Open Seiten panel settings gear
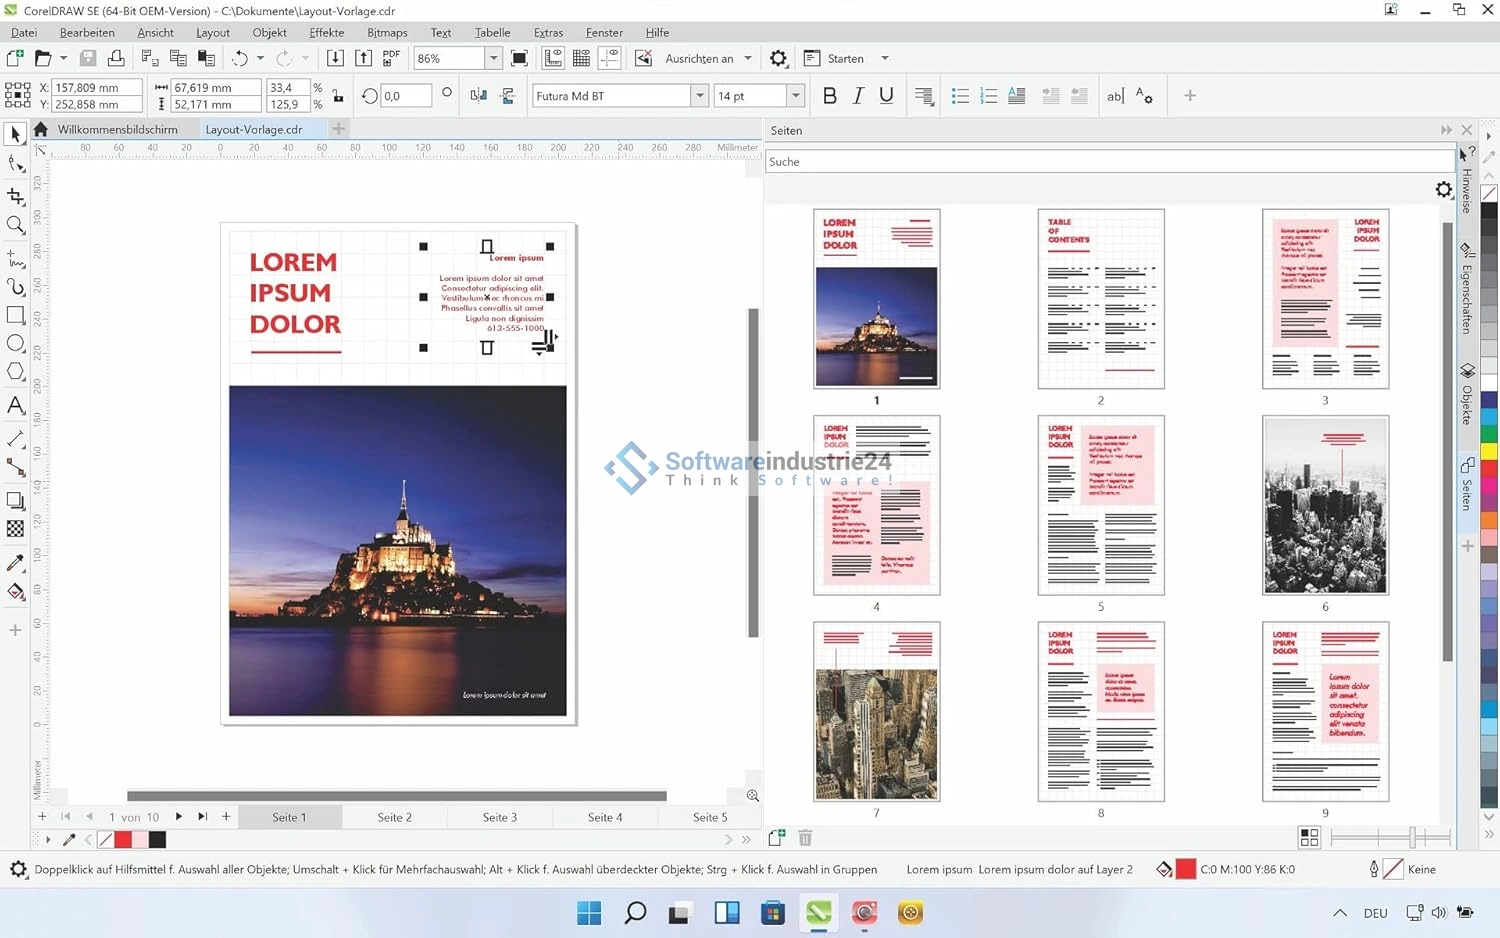 (x=1443, y=189)
